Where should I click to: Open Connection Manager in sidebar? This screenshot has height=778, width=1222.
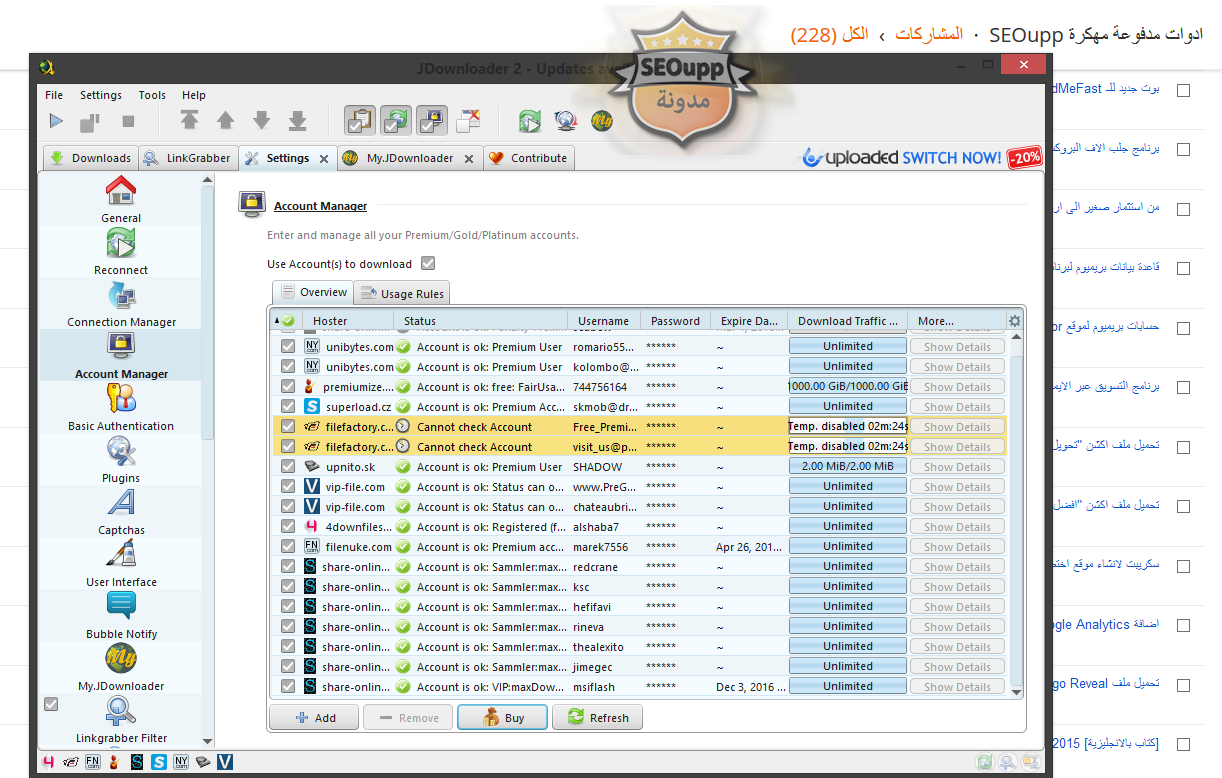[121, 304]
